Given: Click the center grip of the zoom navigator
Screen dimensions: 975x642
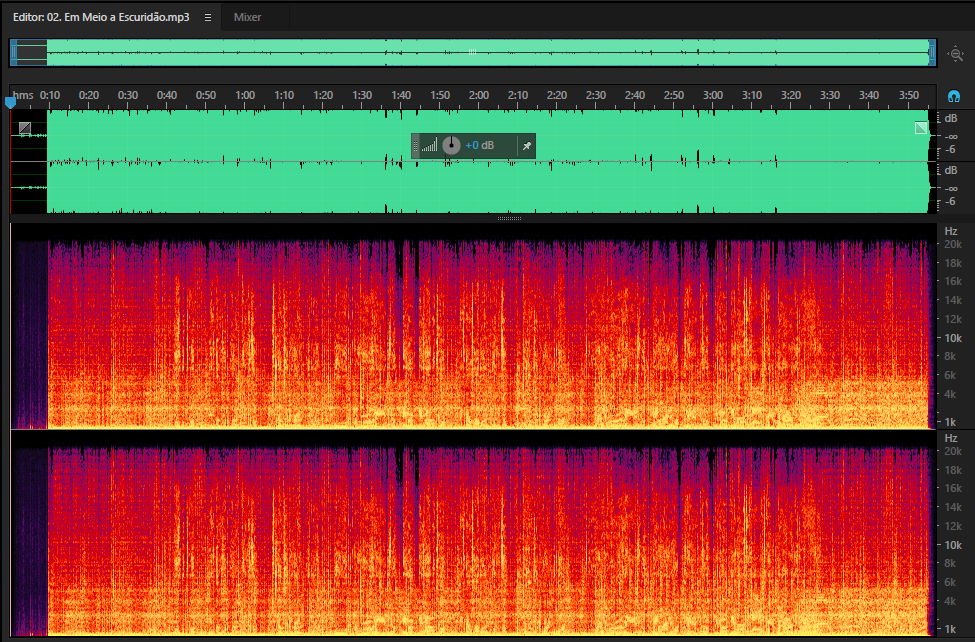Looking at the screenshot, I should 473,52.
